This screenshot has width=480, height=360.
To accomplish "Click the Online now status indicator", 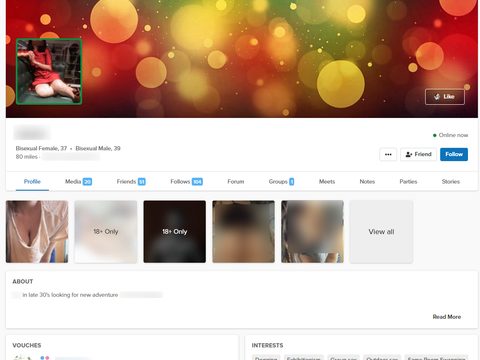I will coord(450,135).
